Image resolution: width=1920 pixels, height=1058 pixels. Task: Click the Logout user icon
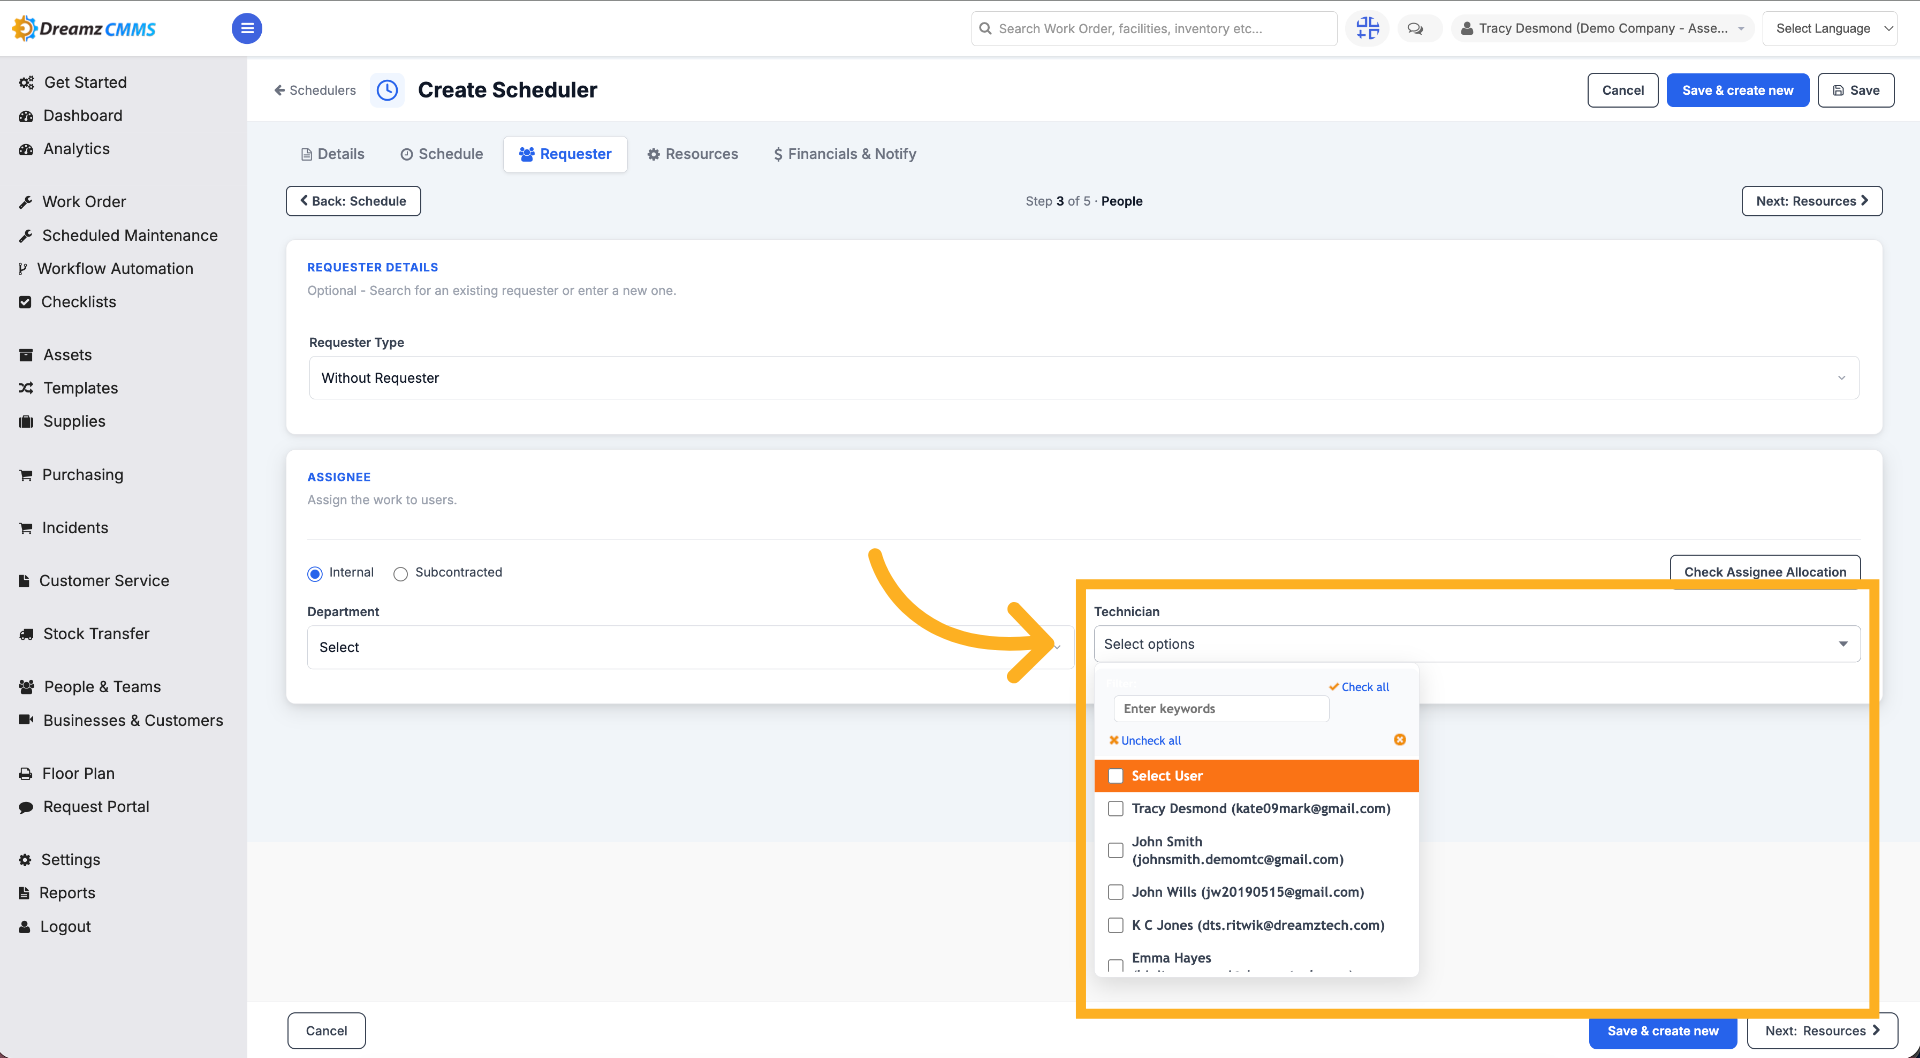tap(24, 927)
